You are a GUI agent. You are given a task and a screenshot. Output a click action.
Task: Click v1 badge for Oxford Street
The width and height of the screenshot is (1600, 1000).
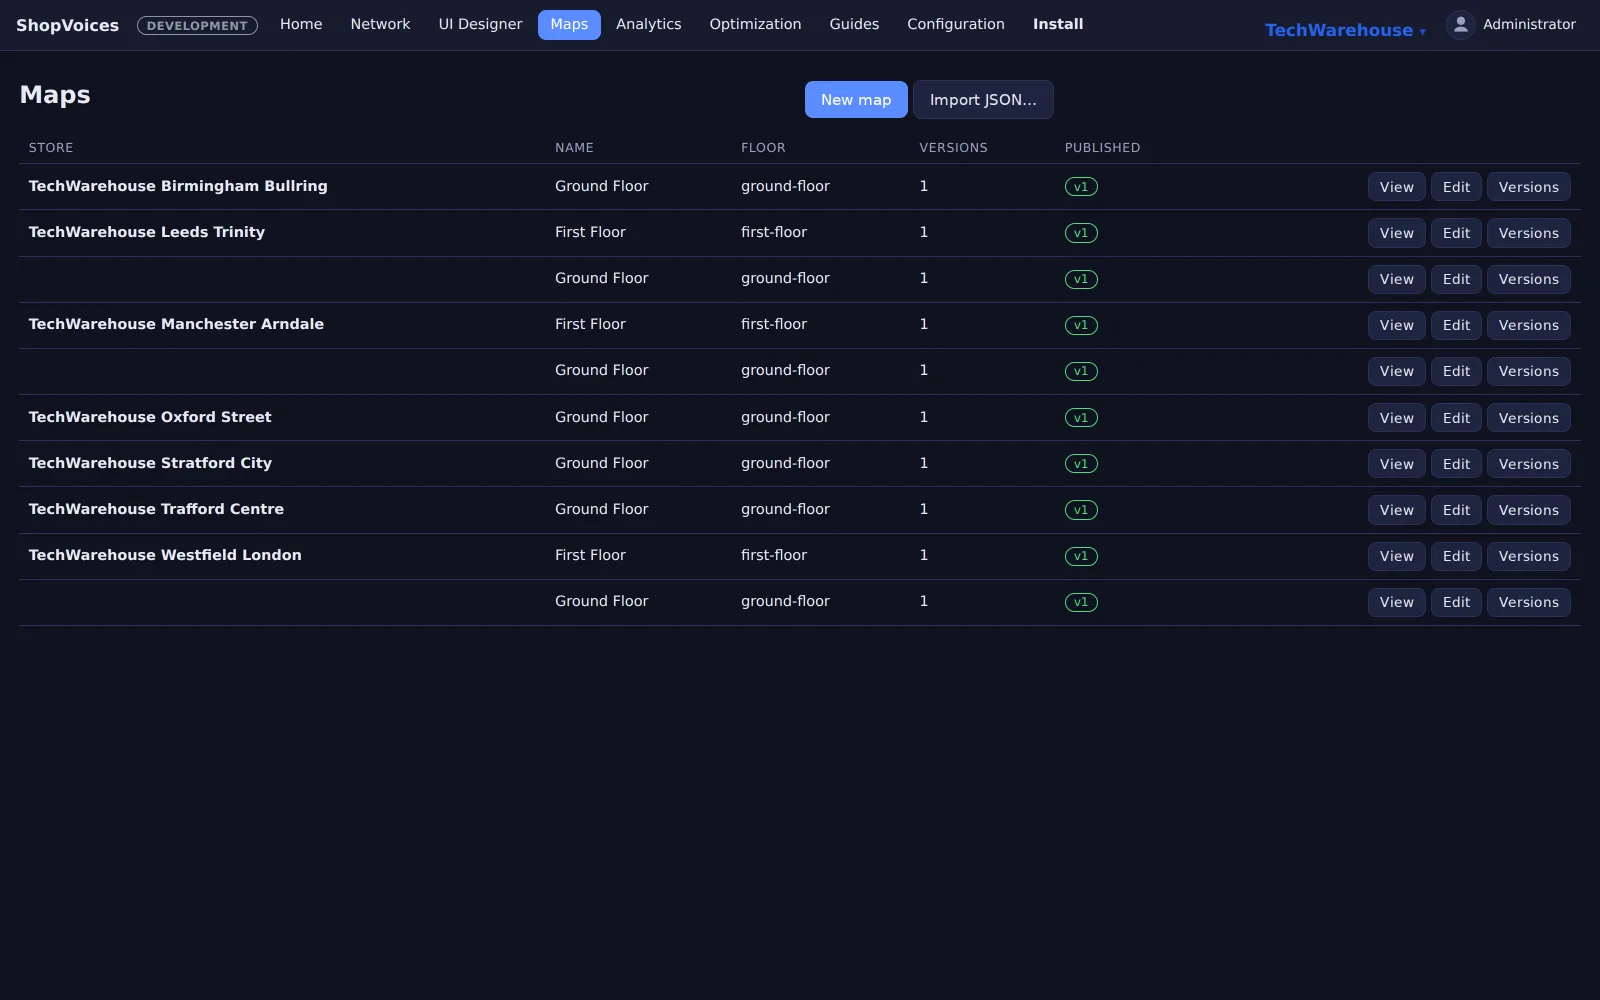tap(1081, 418)
